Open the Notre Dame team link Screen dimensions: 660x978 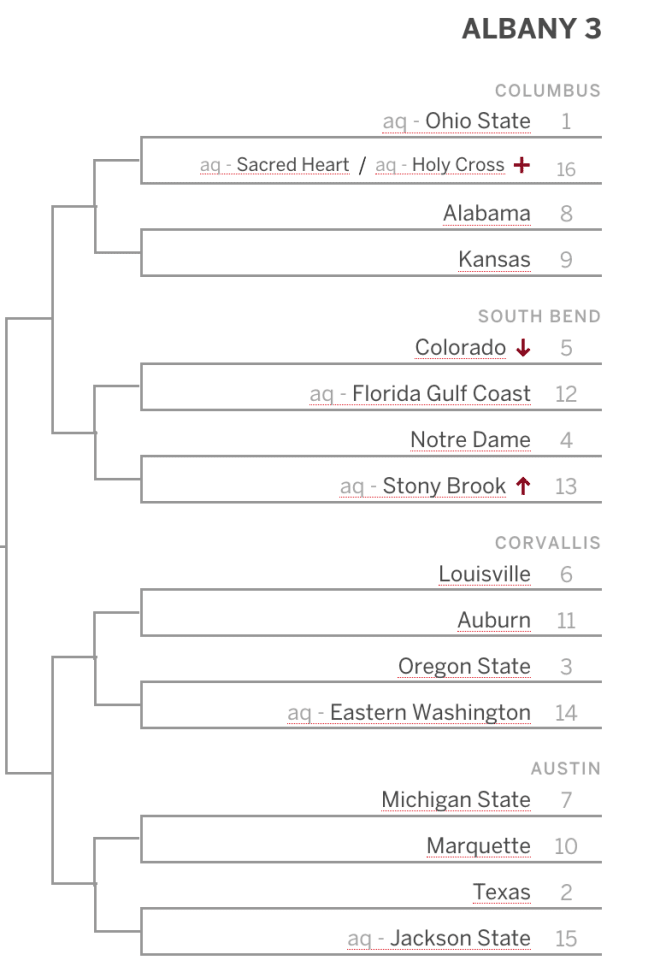pyautogui.click(x=470, y=440)
